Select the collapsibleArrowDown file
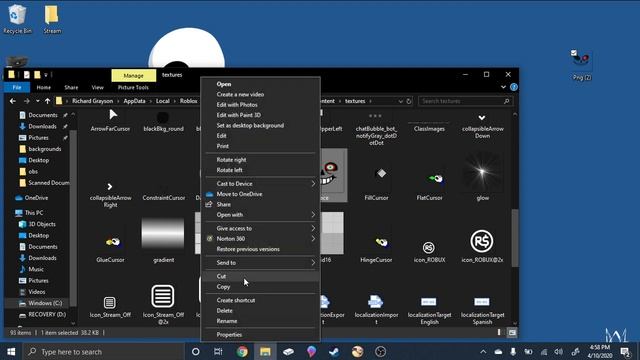This screenshot has height=360, width=640. tap(482, 125)
